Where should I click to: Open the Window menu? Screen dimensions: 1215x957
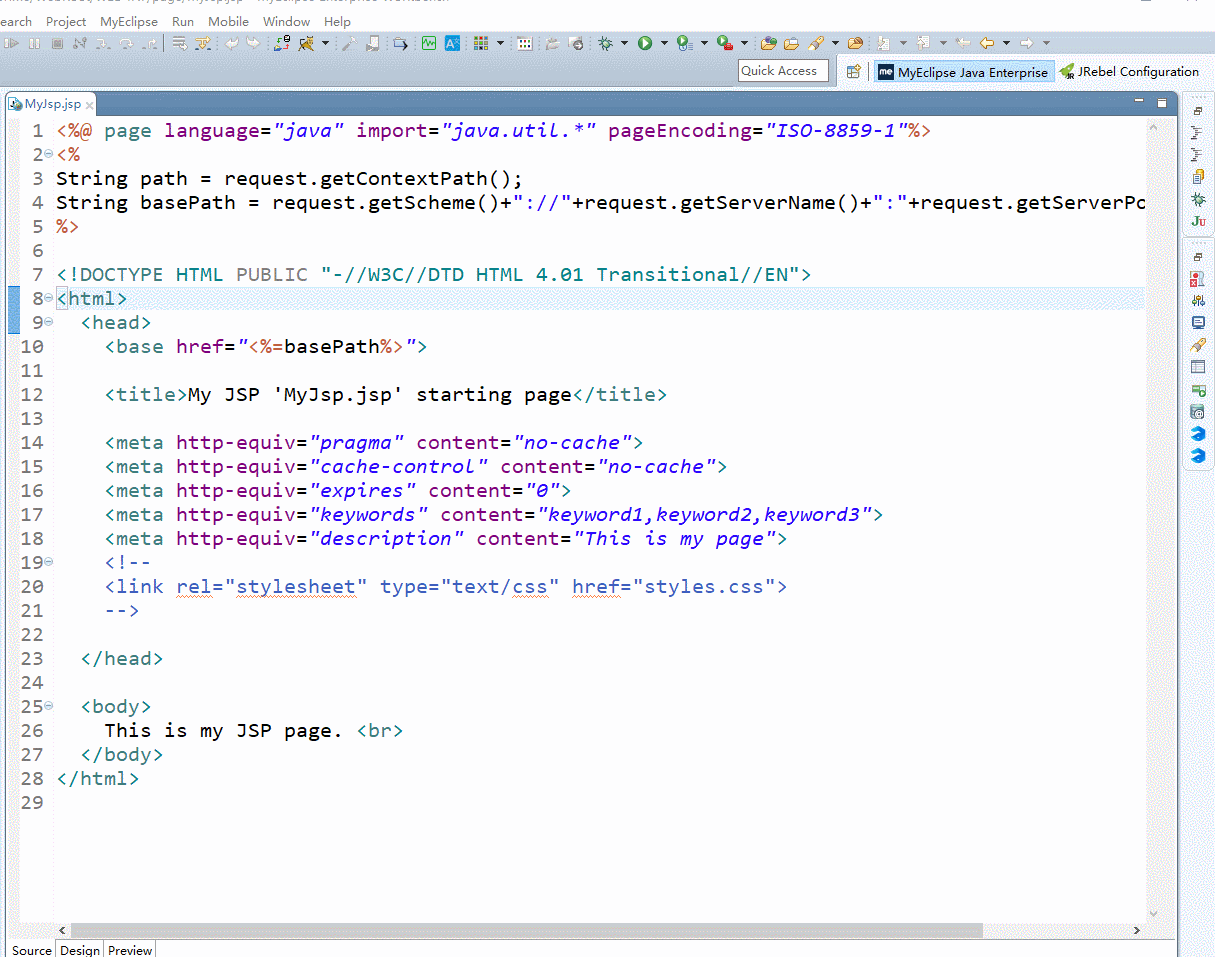[x=286, y=21]
